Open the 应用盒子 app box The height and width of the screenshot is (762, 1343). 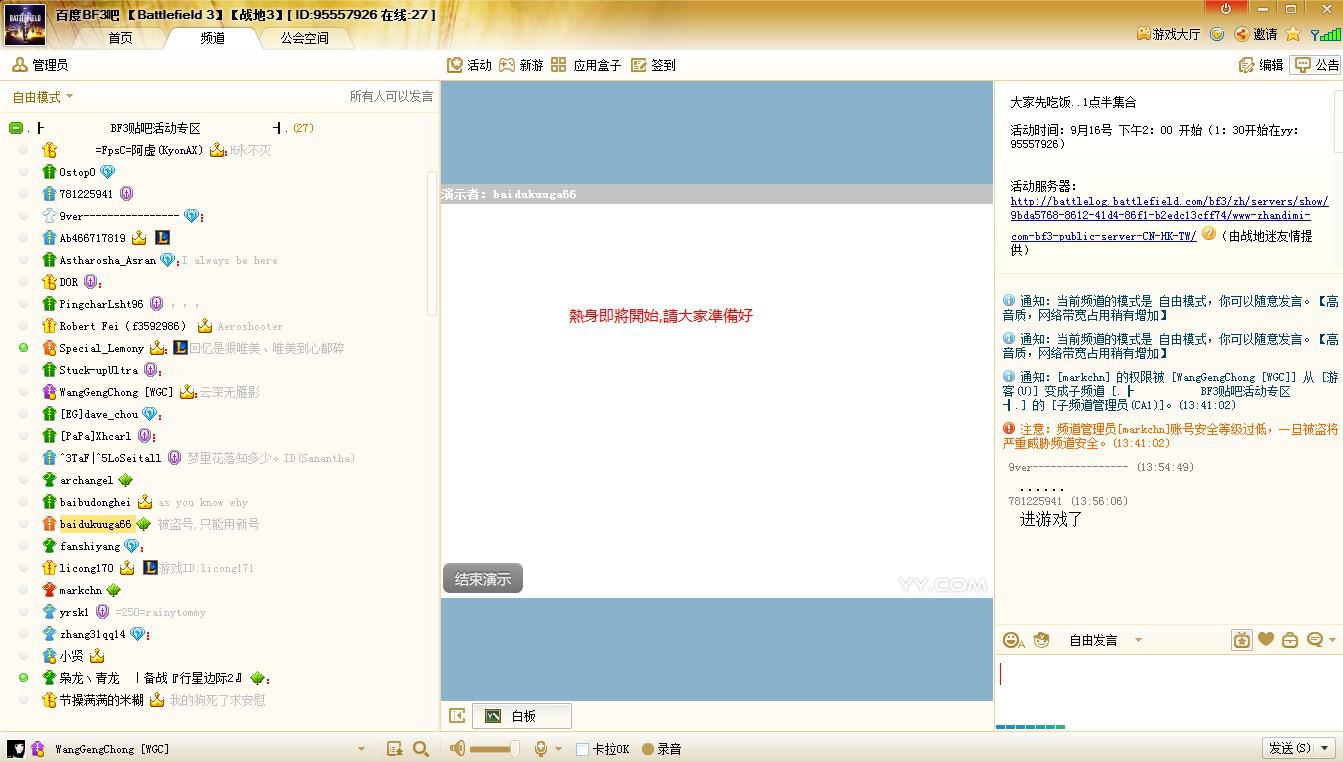pos(586,65)
